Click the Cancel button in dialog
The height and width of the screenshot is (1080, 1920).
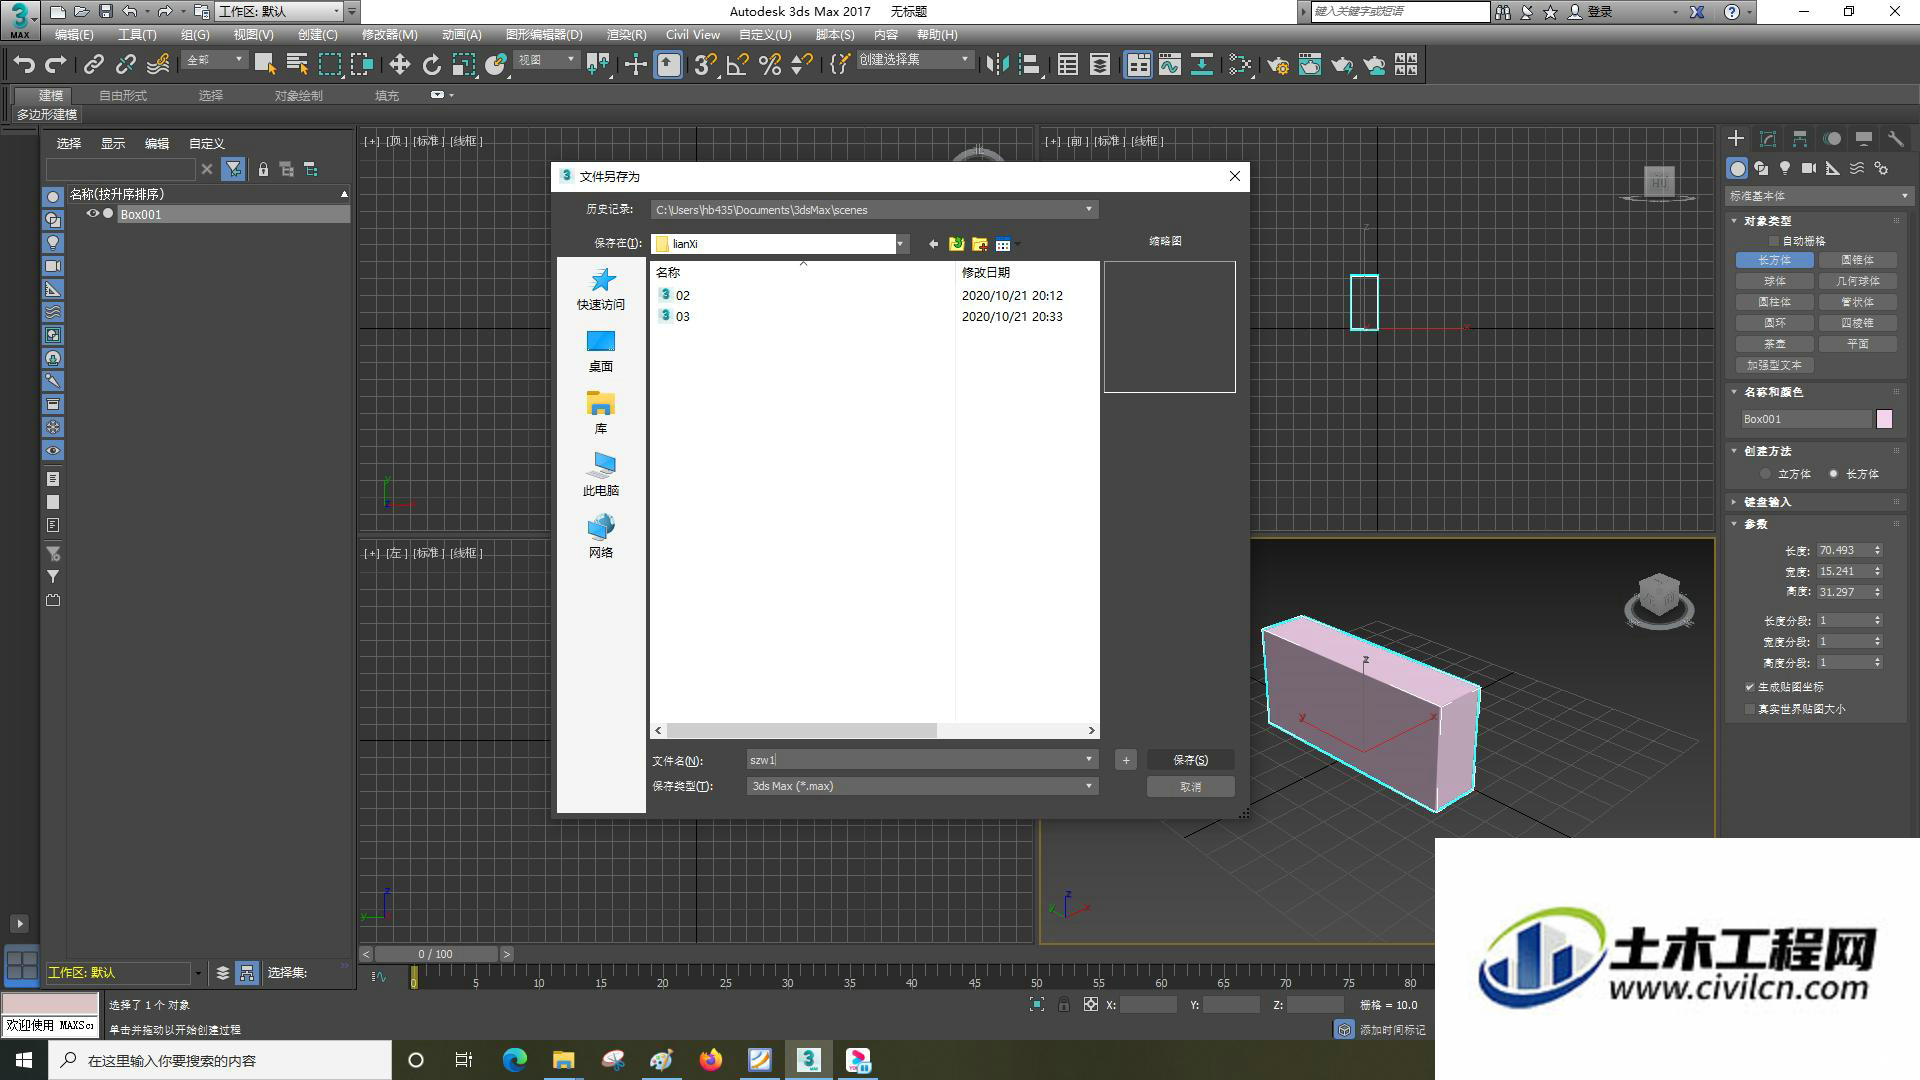[x=1190, y=787]
